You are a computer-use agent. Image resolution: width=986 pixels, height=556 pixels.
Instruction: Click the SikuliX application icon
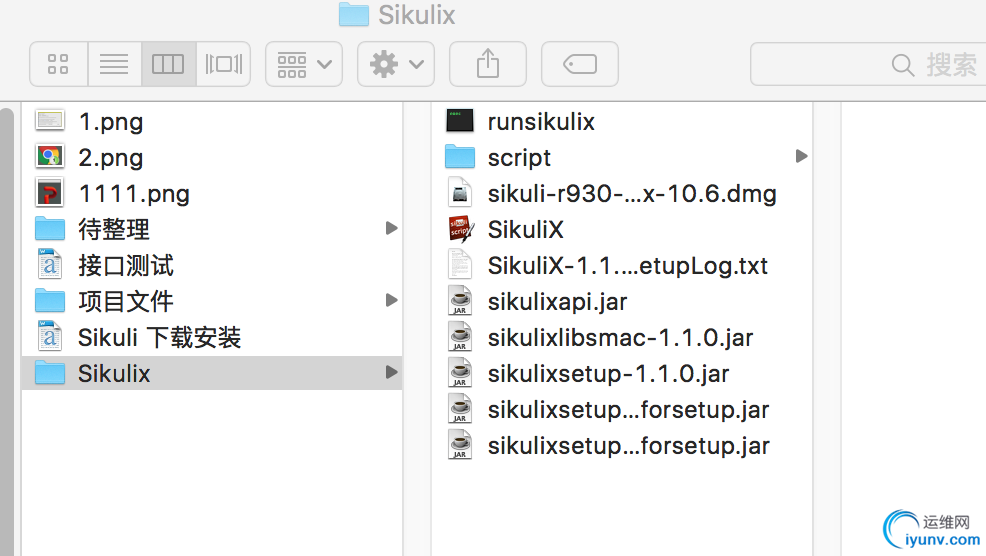461,229
